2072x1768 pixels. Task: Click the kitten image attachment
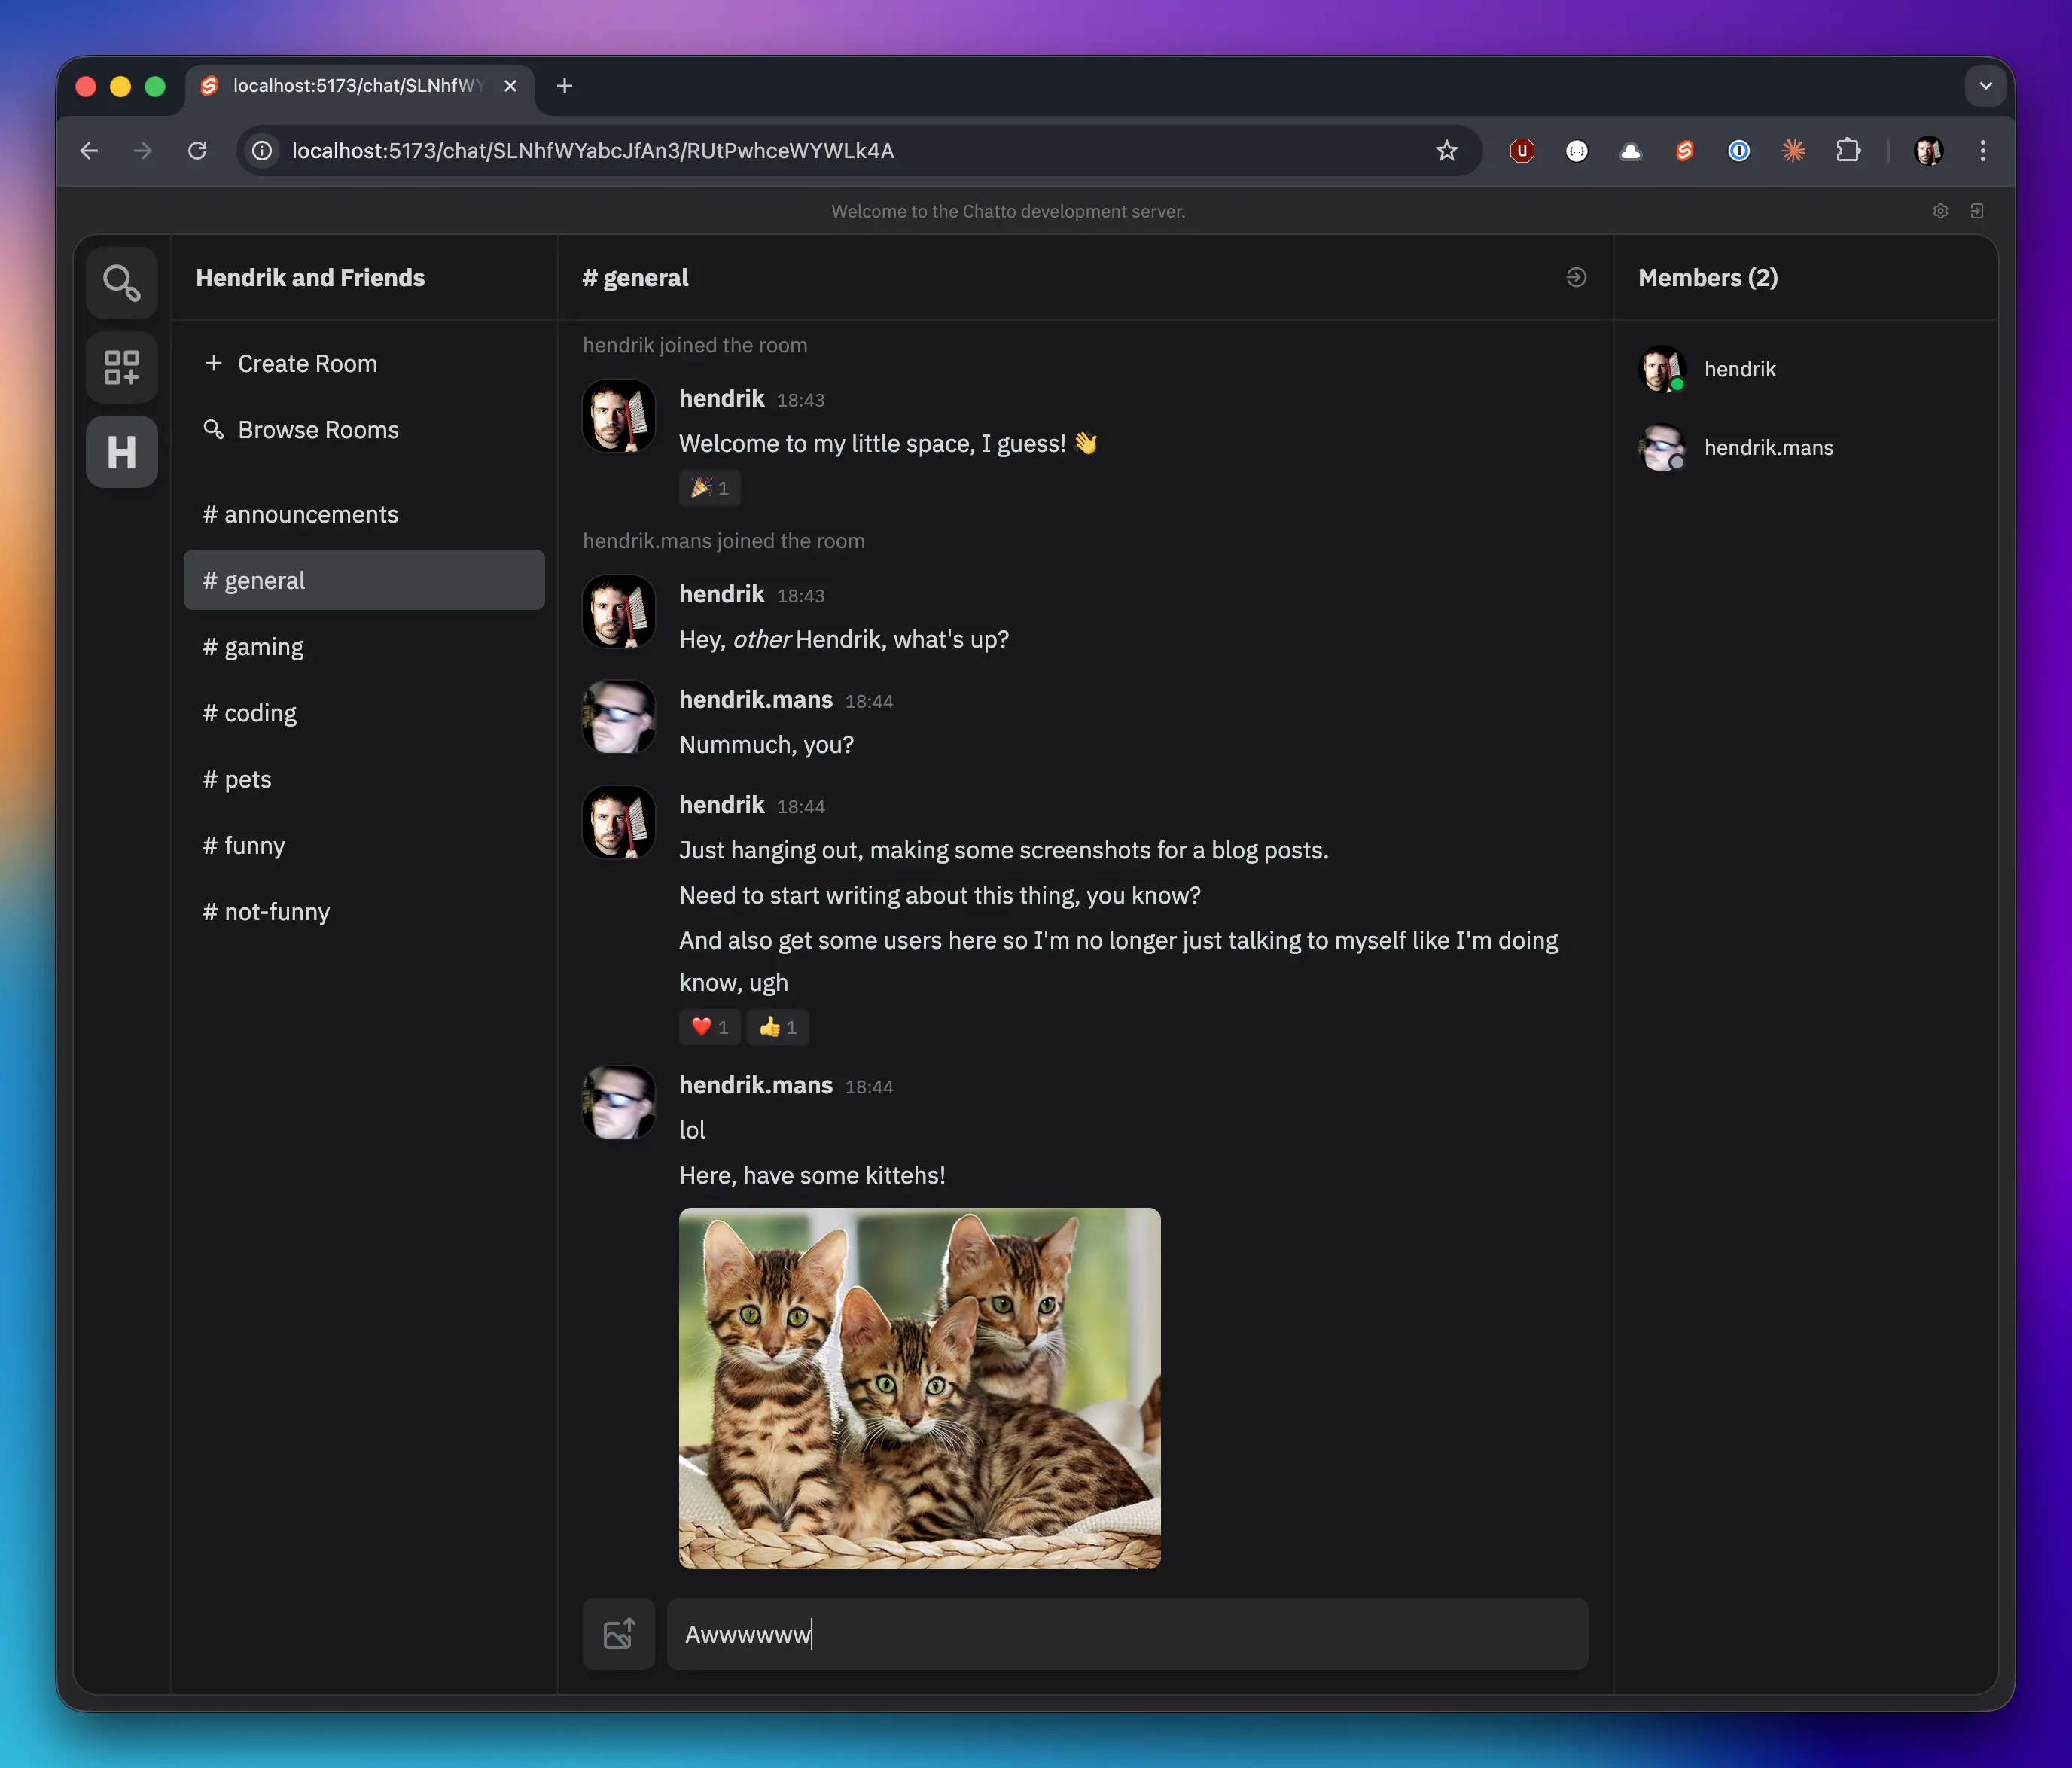click(x=919, y=1388)
